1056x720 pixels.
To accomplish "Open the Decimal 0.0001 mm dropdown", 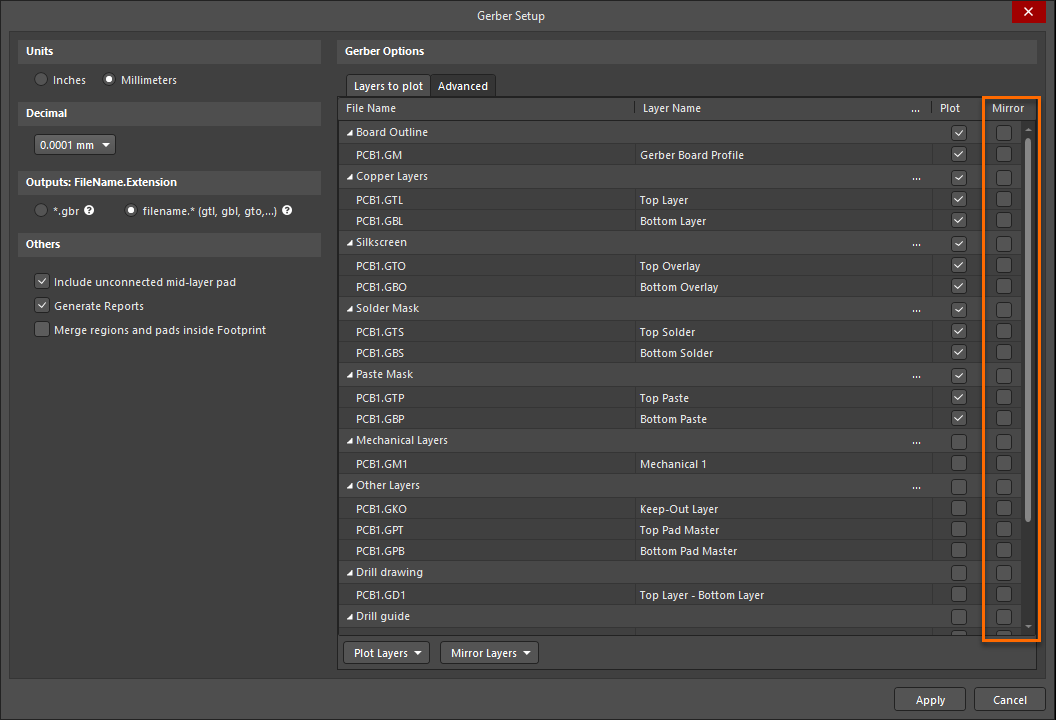I will (75, 145).
